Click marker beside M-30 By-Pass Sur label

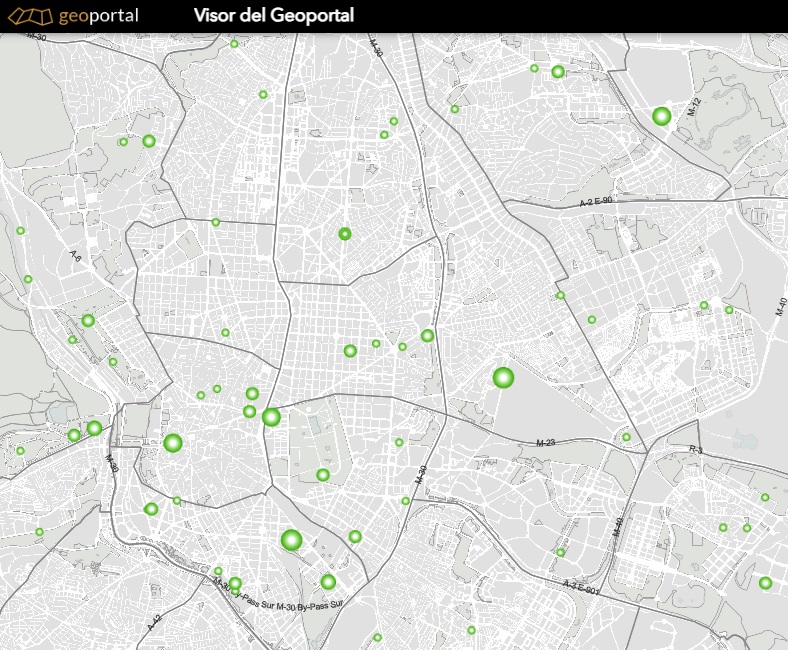235,584
